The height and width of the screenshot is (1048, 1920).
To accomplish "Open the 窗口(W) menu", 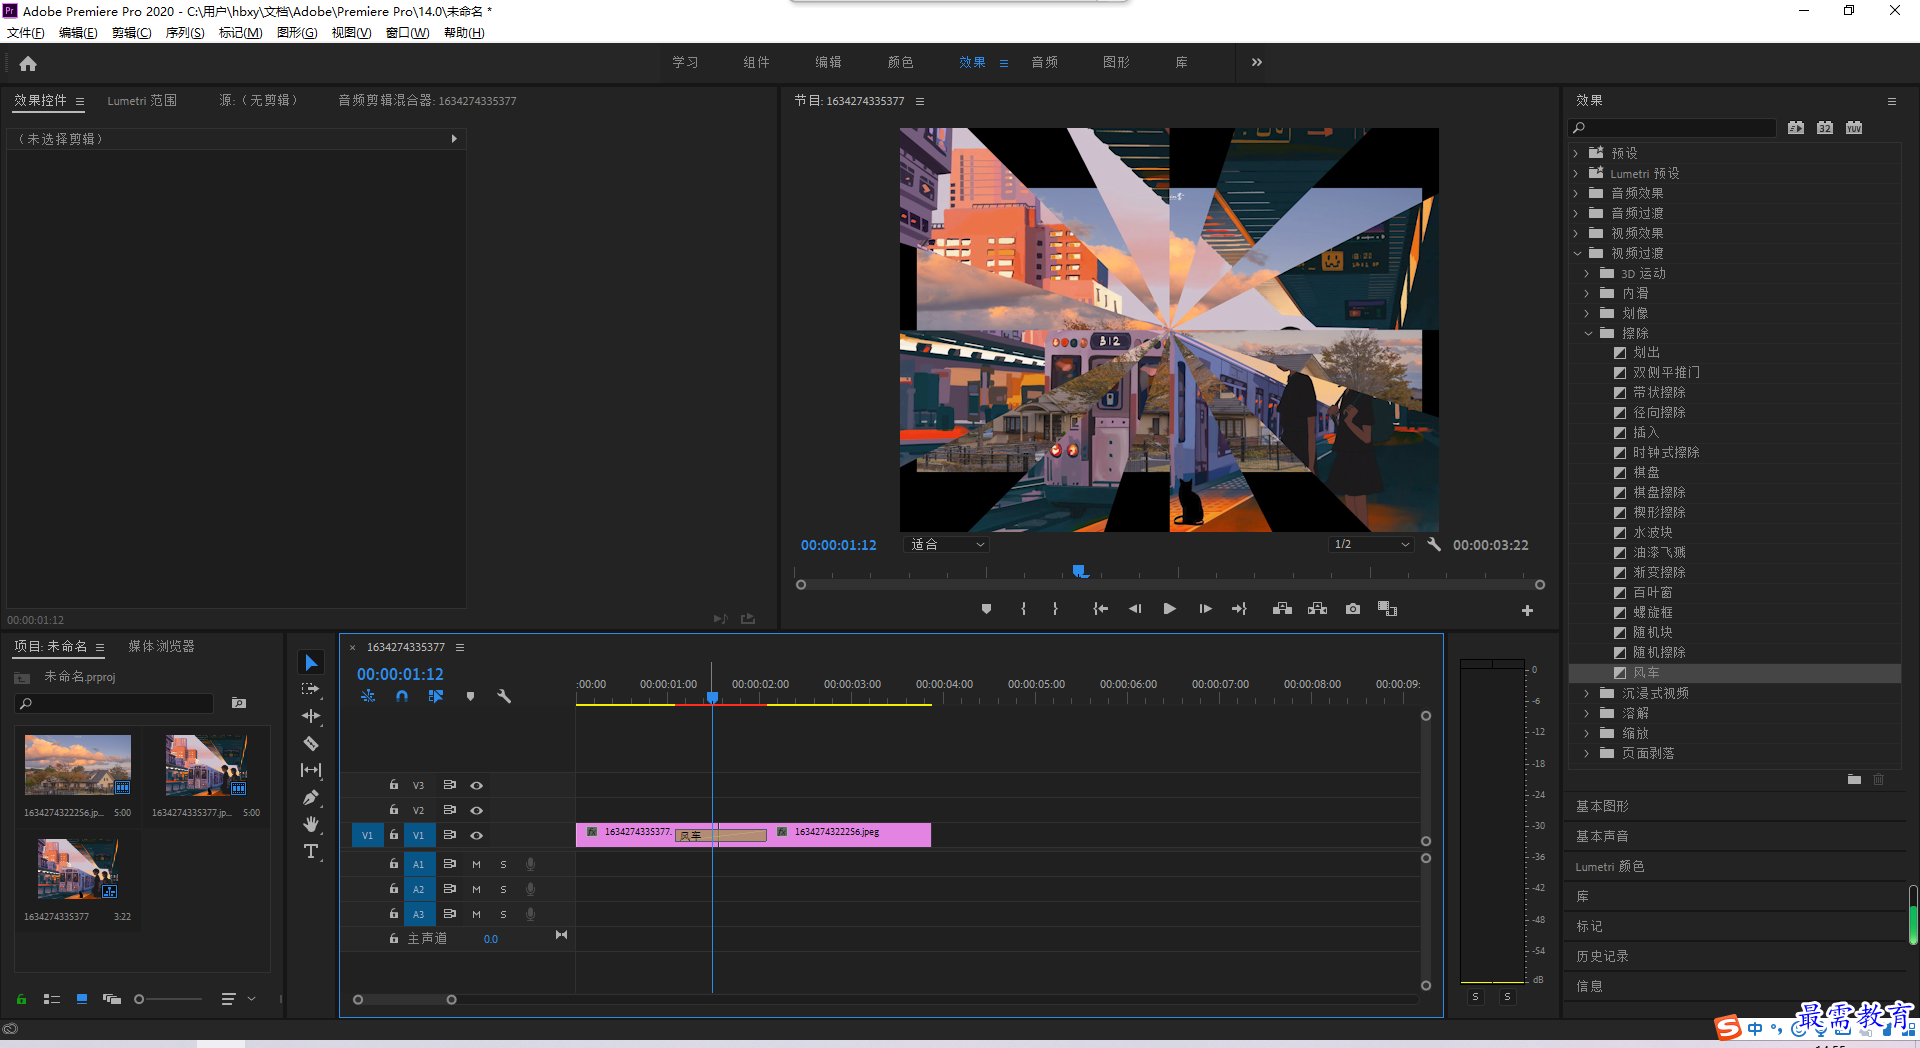I will pyautogui.click(x=407, y=33).
